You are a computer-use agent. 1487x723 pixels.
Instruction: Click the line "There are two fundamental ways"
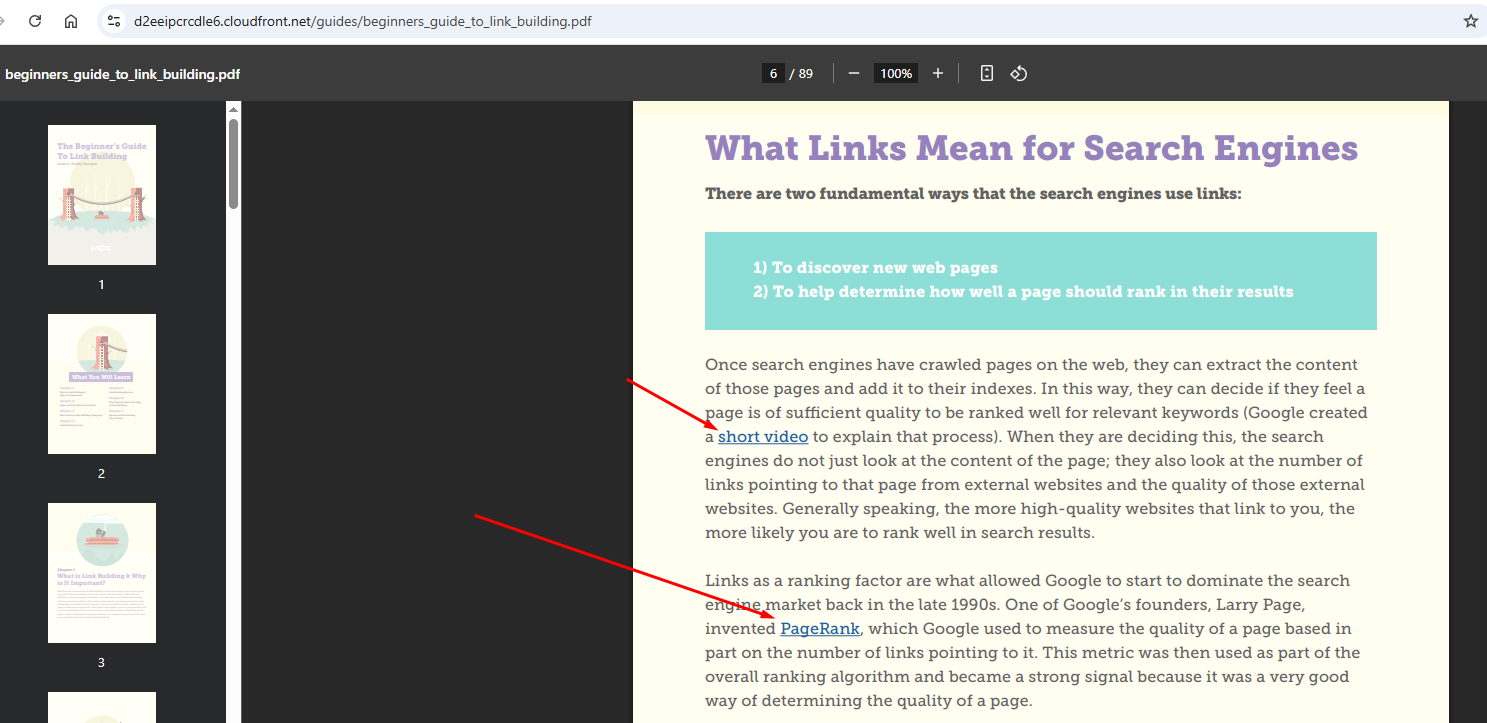[x=973, y=193]
